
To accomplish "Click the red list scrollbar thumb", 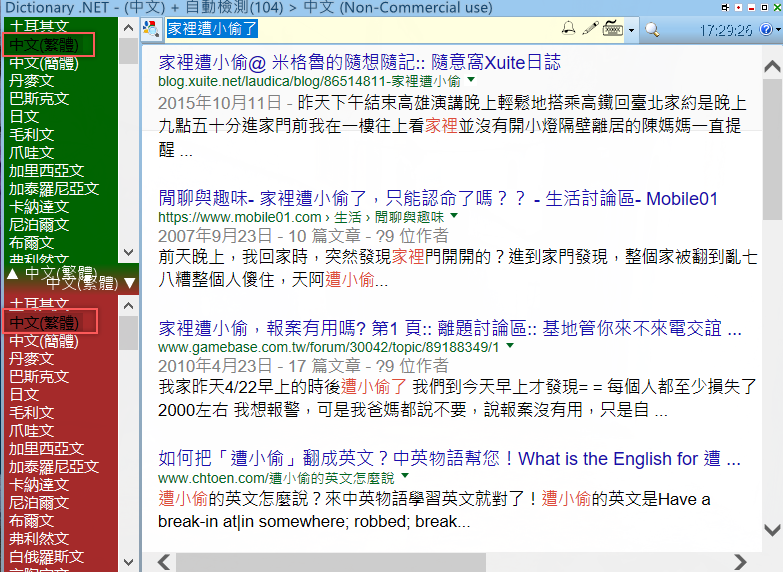I will (128, 333).
